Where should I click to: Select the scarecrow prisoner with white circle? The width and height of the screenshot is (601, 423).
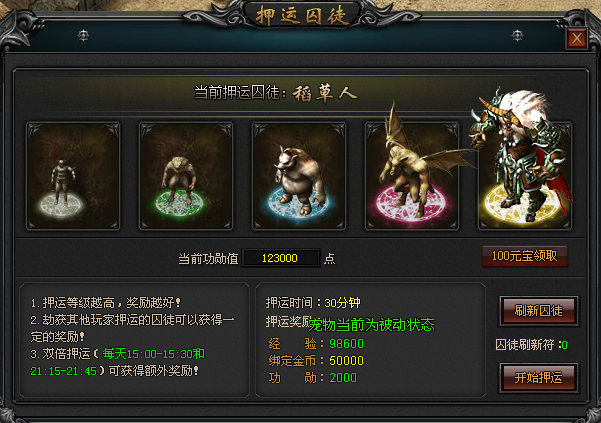[x=73, y=176]
